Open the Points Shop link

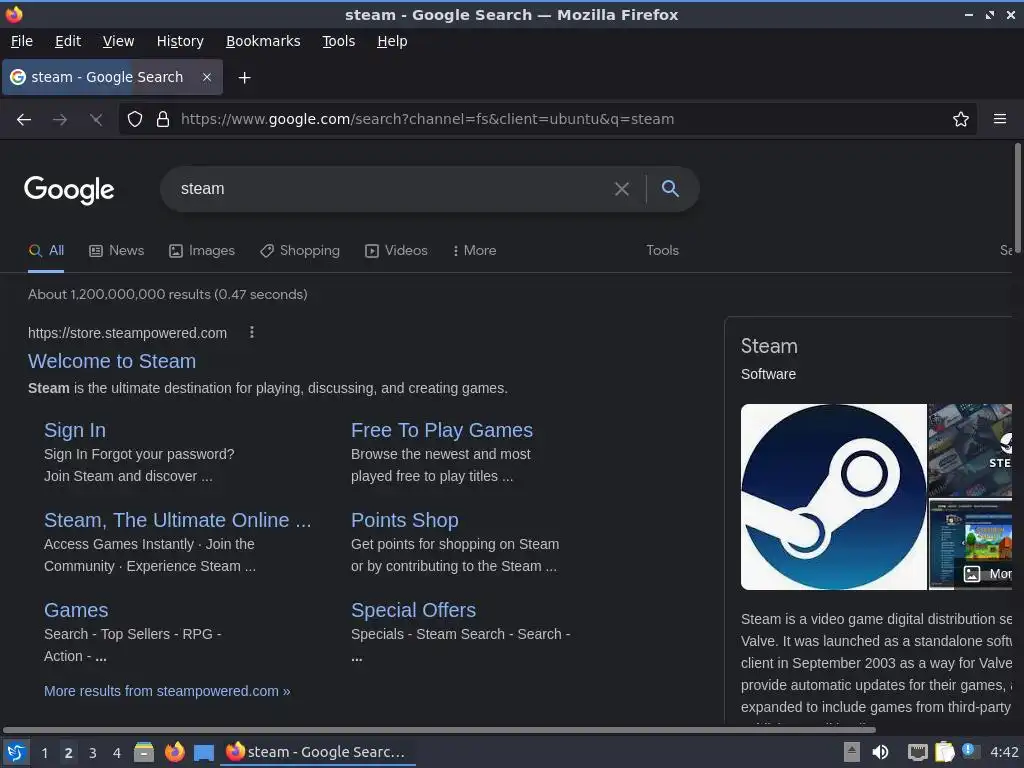click(x=404, y=520)
